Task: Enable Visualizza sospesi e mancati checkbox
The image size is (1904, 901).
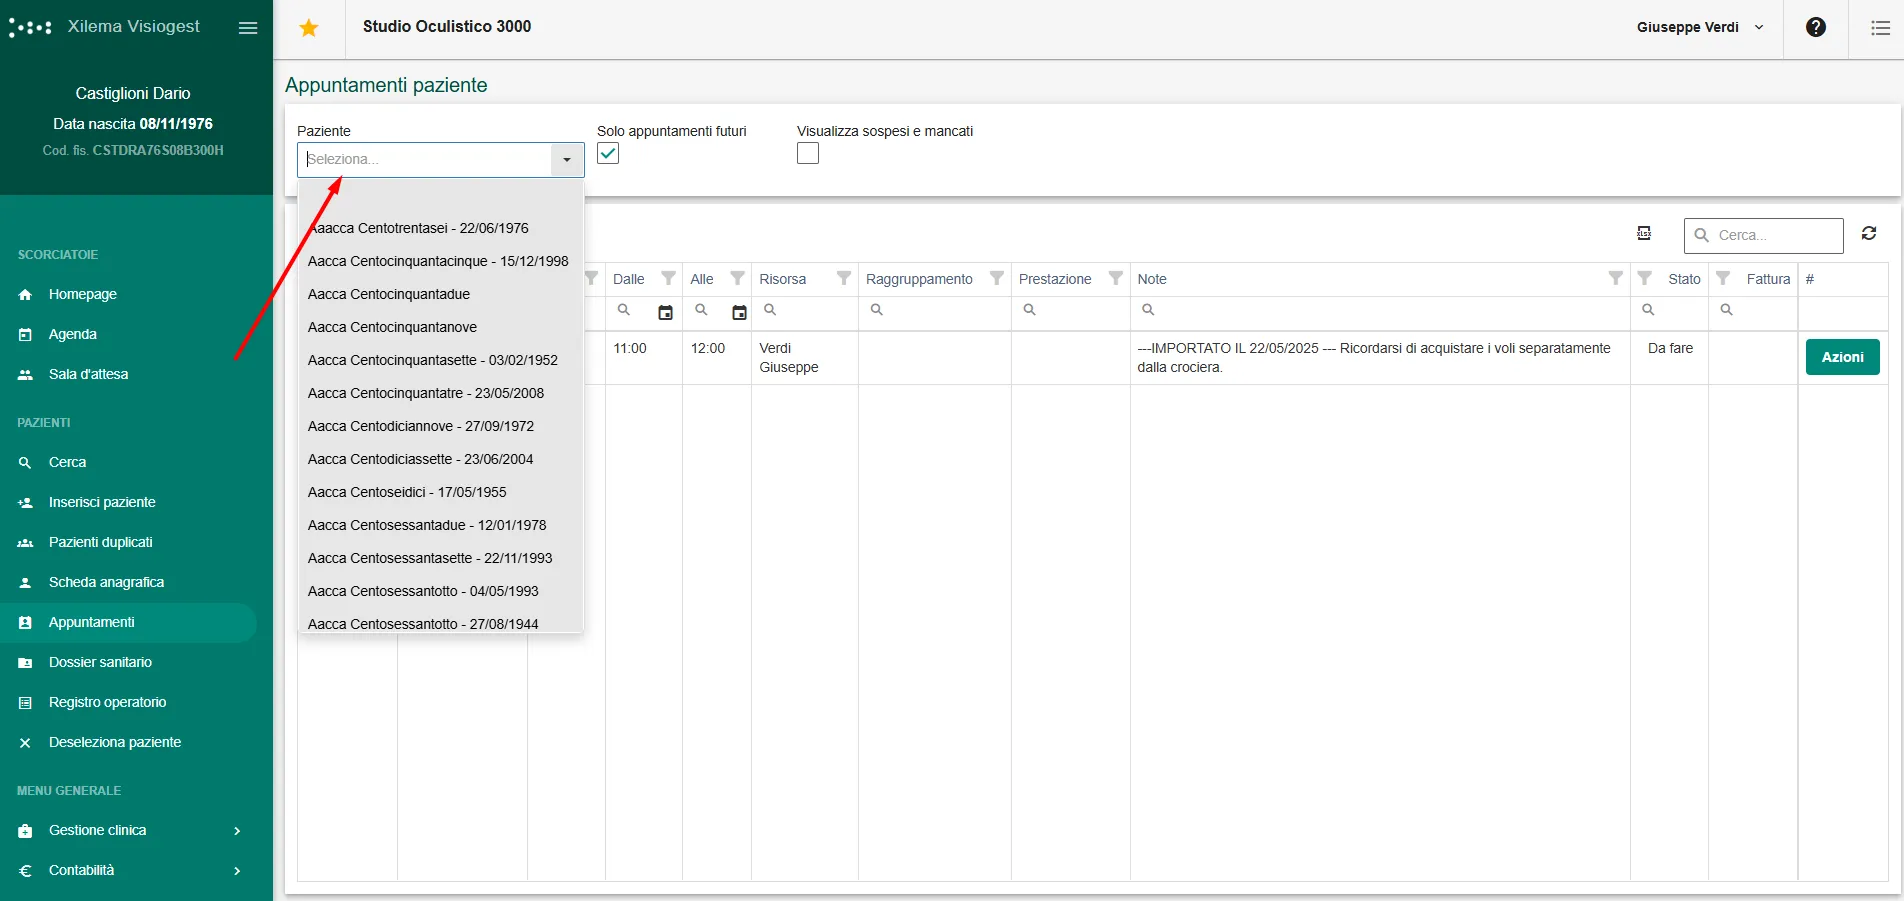Action: [808, 153]
